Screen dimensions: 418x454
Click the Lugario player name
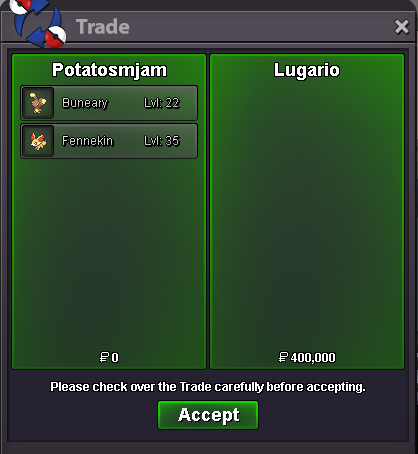(x=307, y=70)
